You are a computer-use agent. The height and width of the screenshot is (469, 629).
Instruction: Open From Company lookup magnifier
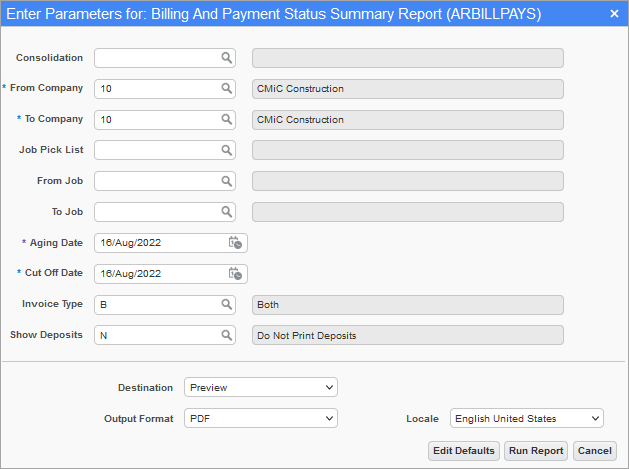pos(227,88)
